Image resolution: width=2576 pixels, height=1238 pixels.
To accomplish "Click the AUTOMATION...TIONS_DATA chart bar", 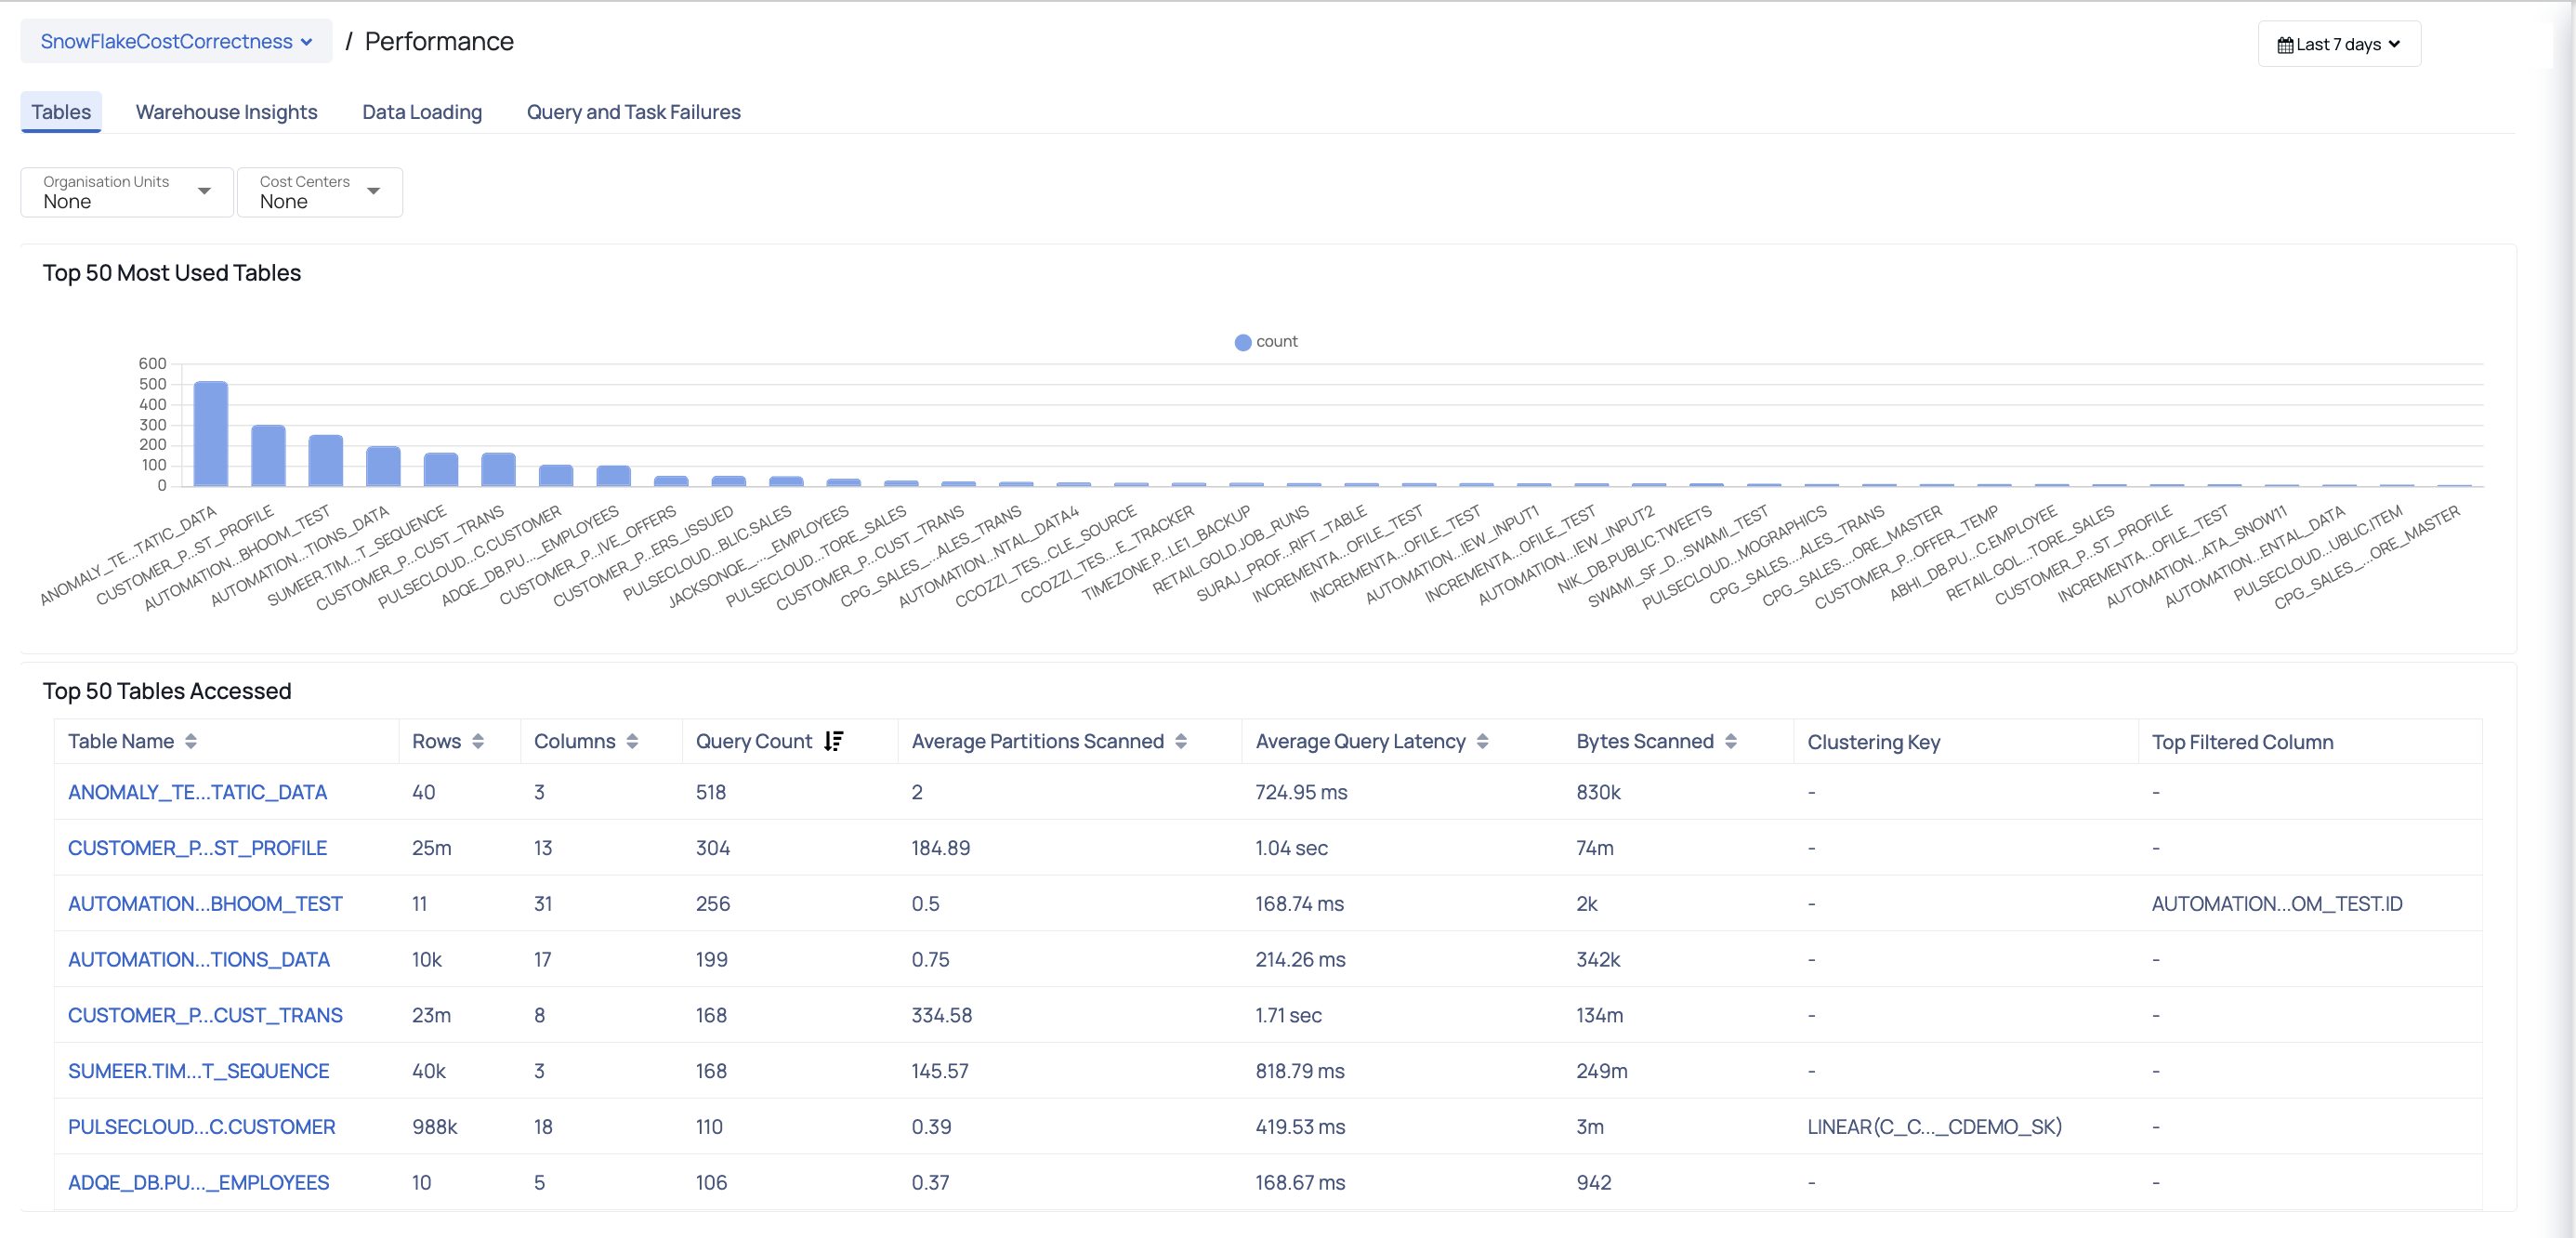I will [383, 467].
